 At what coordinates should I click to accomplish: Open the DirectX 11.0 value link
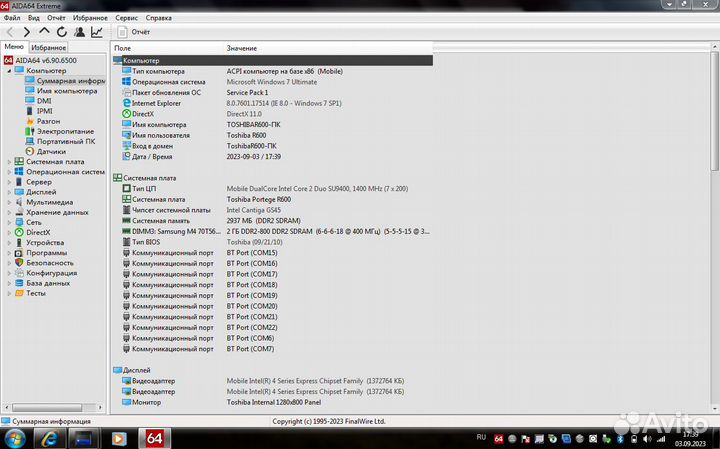coord(244,114)
